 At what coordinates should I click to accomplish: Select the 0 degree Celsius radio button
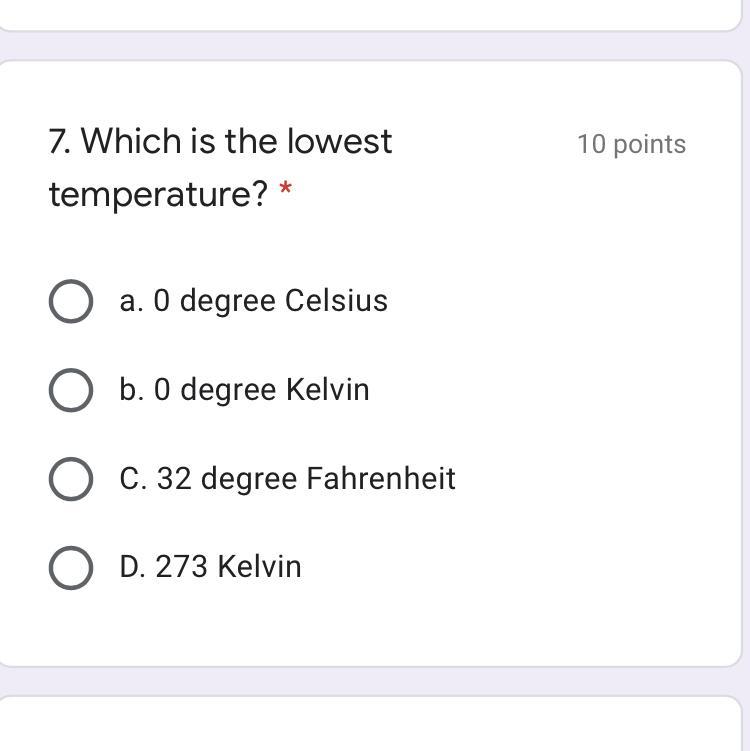71,301
